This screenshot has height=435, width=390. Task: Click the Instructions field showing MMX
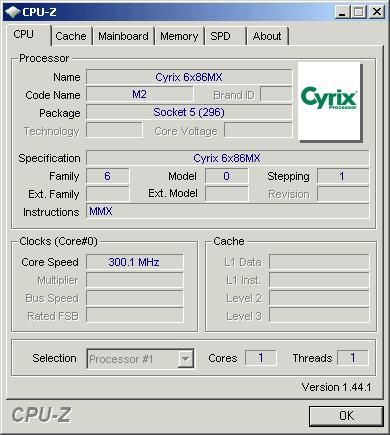pos(227,211)
